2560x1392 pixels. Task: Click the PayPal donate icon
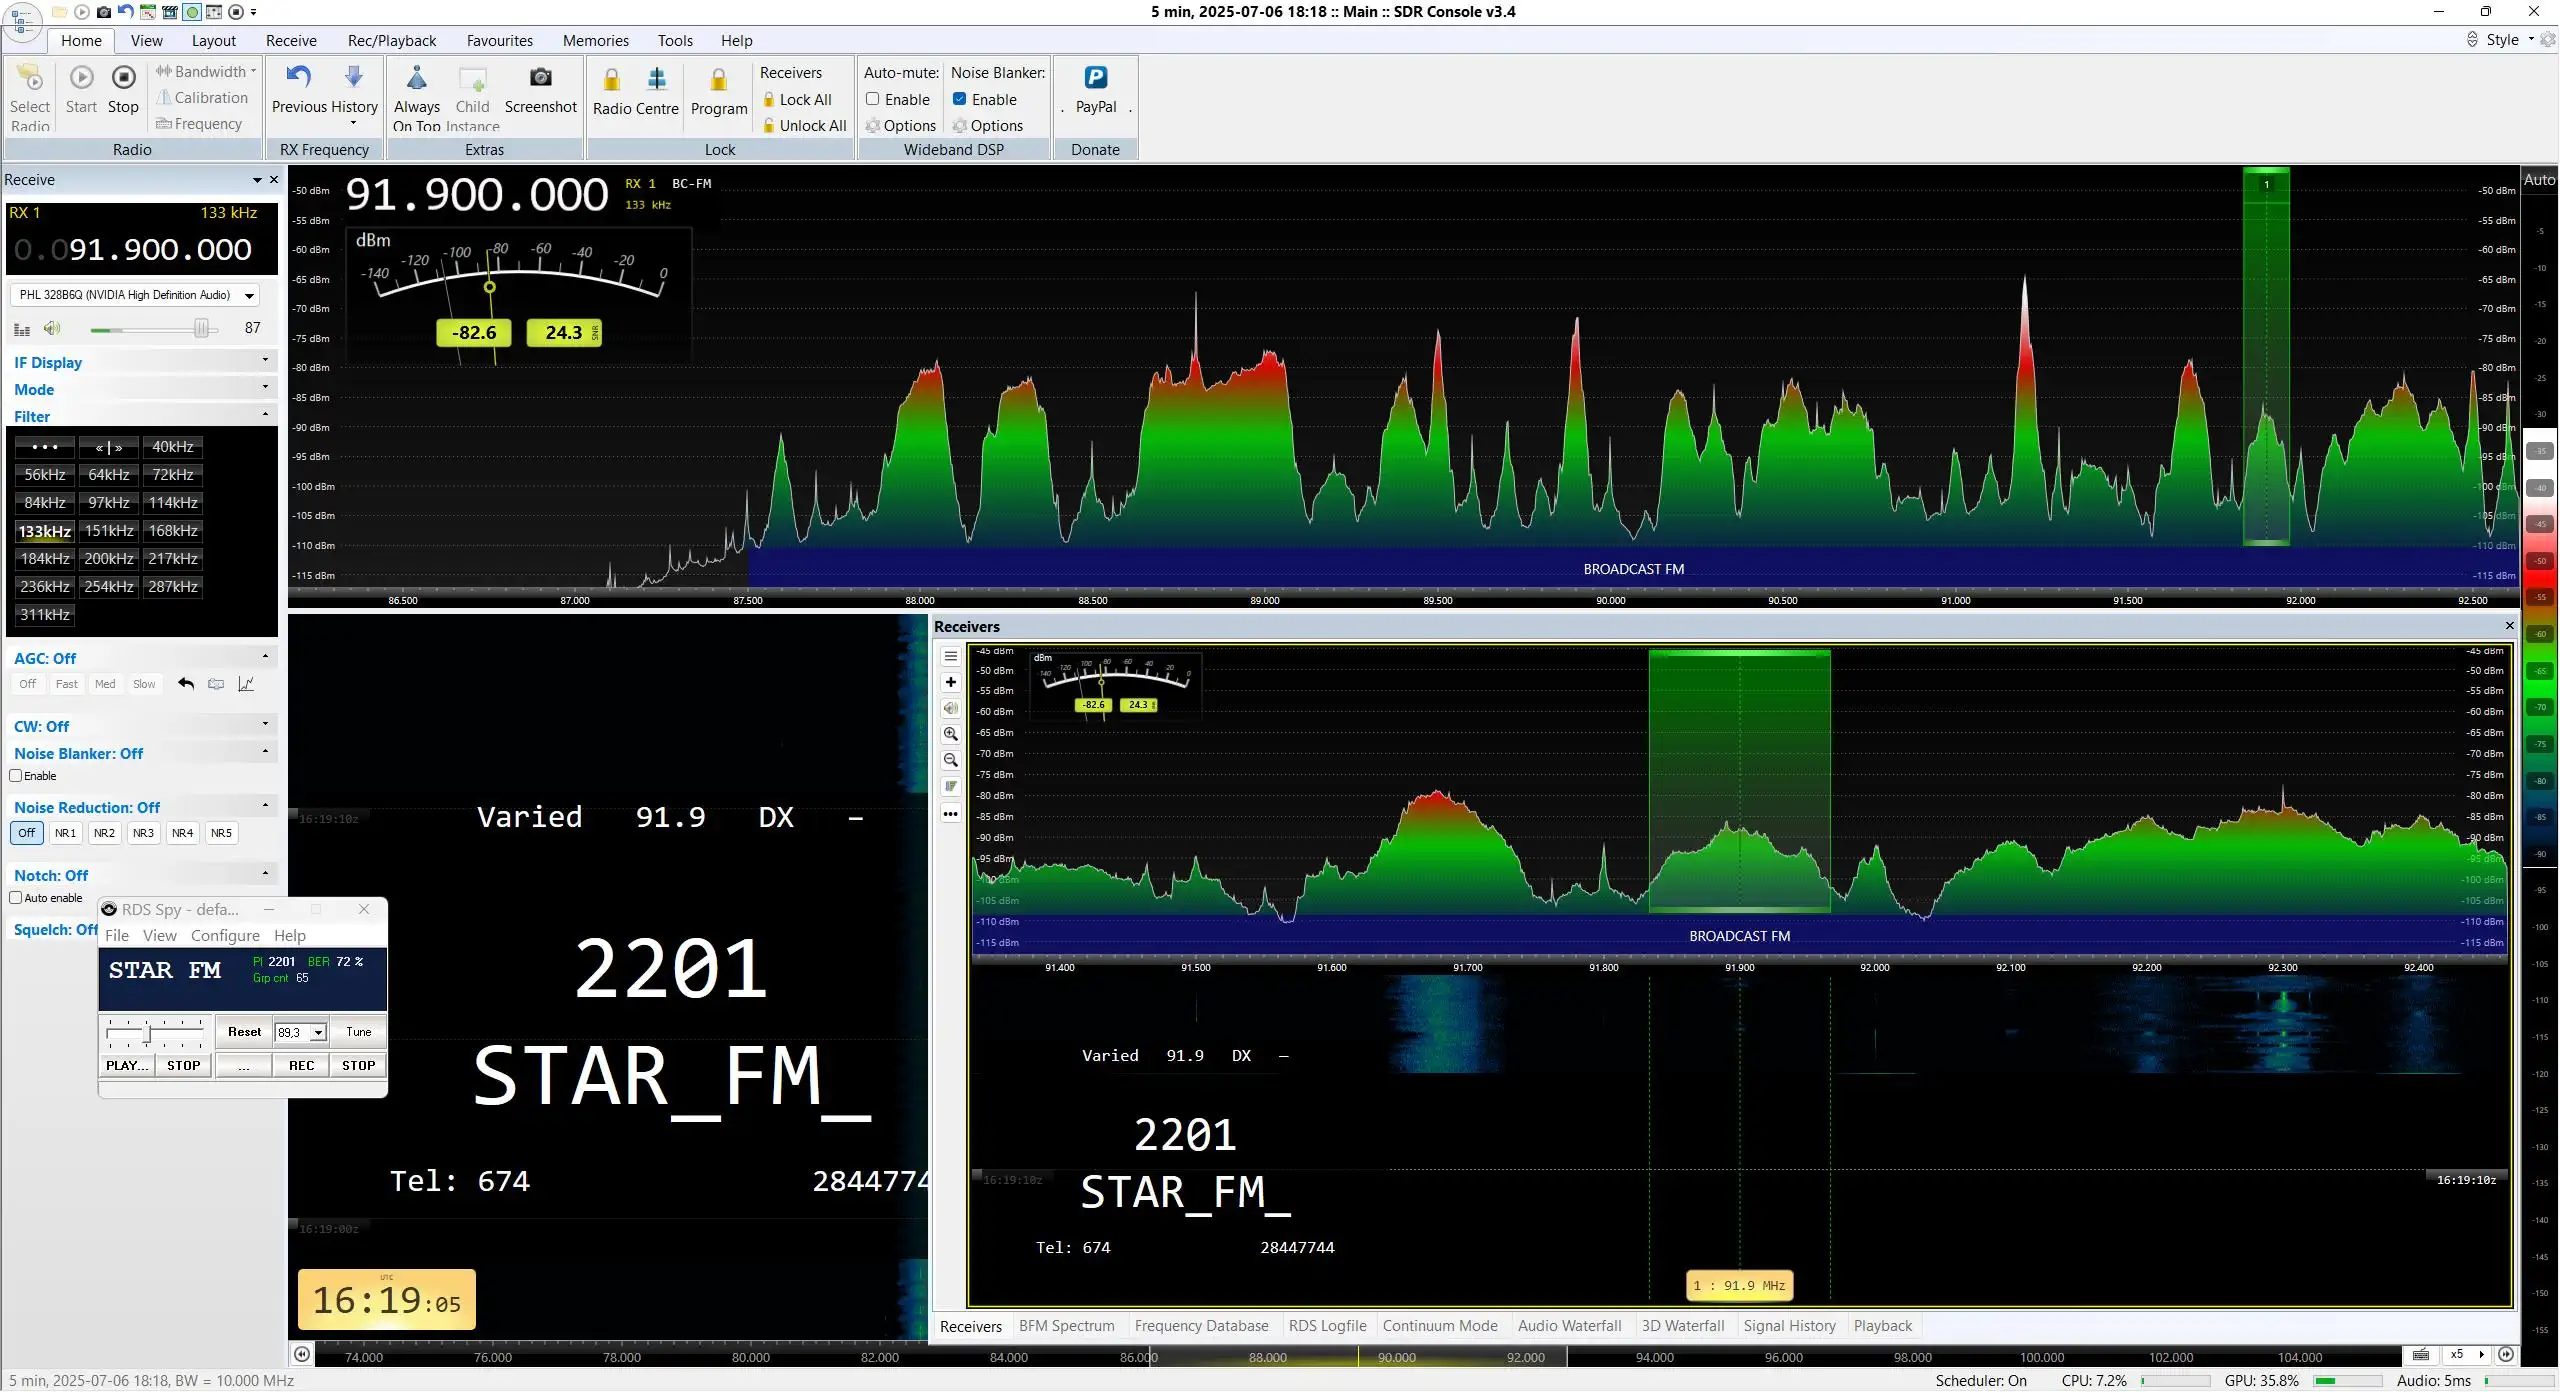click(x=1096, y=78)
